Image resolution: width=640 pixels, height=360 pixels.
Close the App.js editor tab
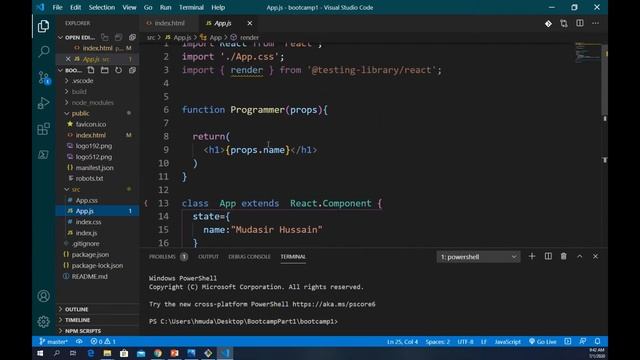click(249, 23)
